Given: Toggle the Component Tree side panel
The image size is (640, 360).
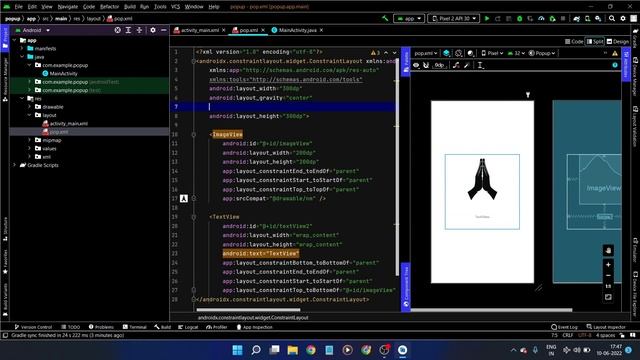Looking at the screenshot, I should coord(406,287).
